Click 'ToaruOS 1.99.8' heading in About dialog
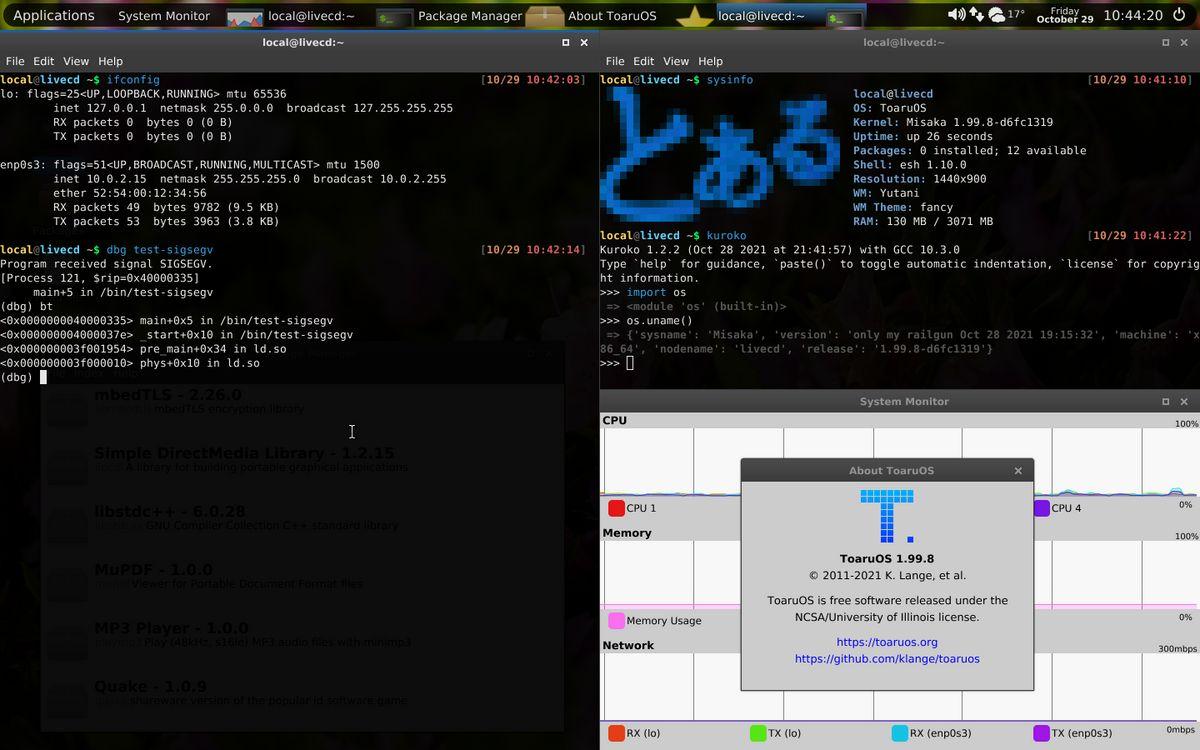The width and height of the screenshot is (1200, 750). click(x=887, y=559)
